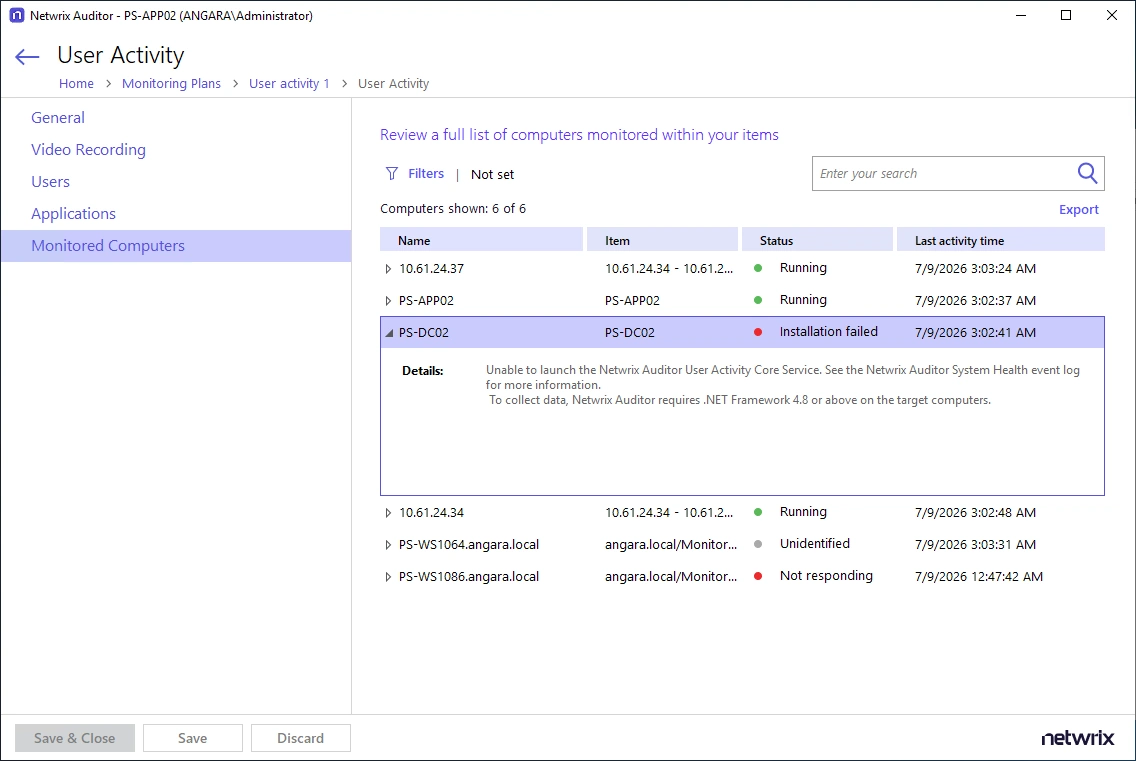Click 'Computers shown: 6 of 6' text
Screen dimensions: 1136x761
coord(453,209)
